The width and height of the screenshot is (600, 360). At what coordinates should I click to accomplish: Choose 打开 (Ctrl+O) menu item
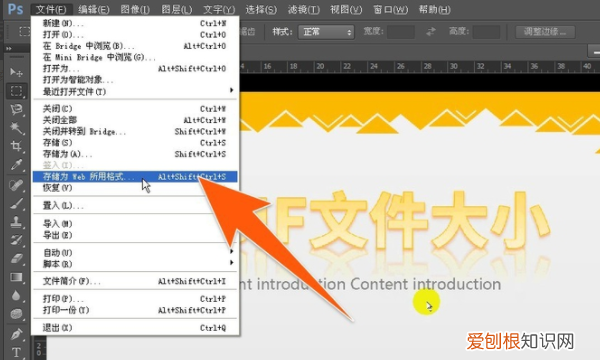coord(135,35)
